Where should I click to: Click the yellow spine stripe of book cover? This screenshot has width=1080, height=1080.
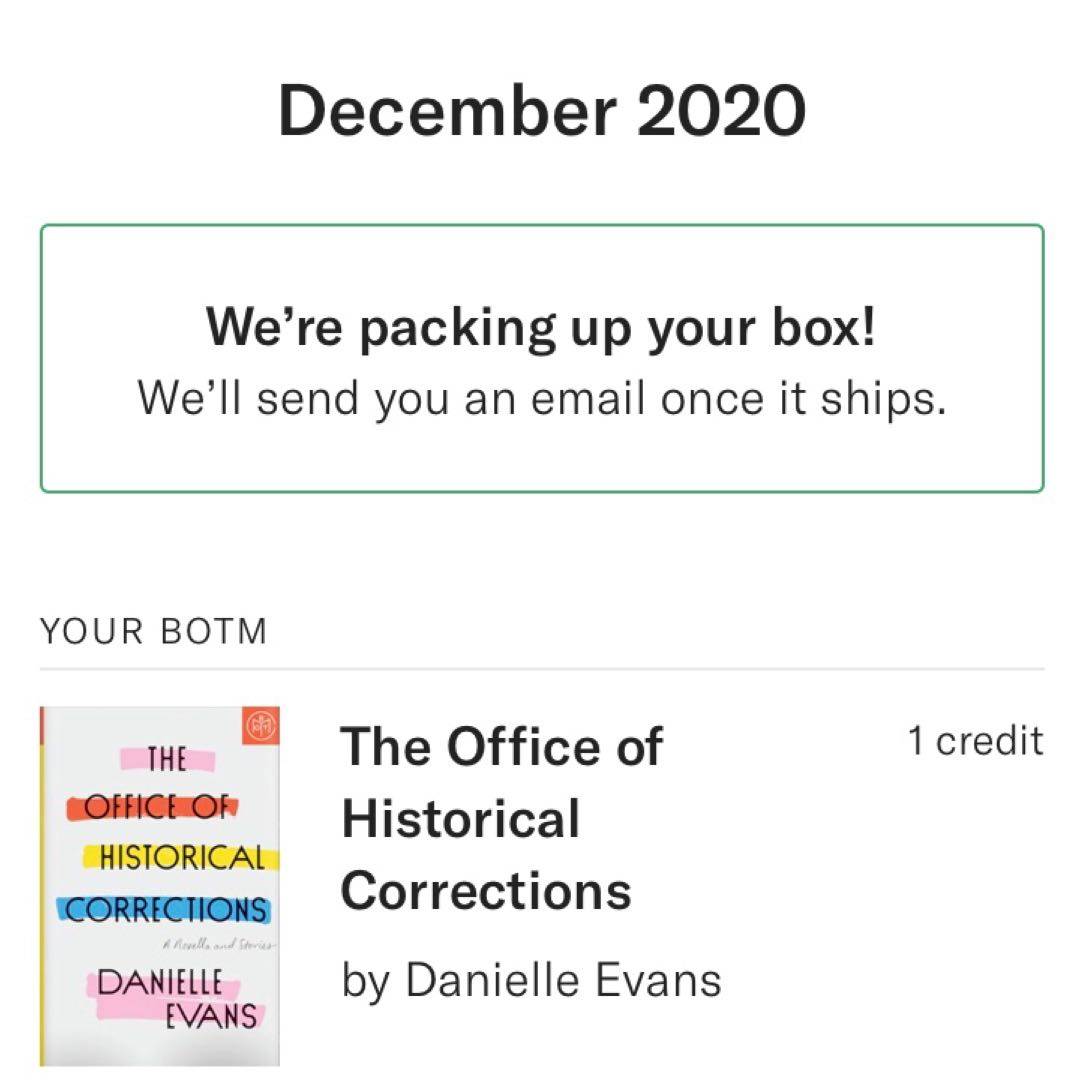pyautogui.click(x=43, y=886)
